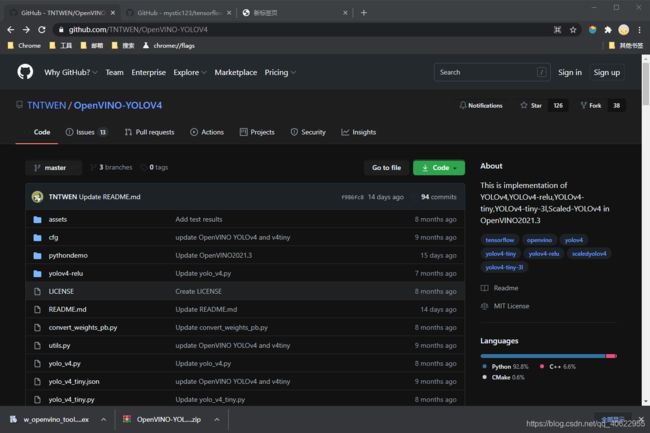Viewport: 650px width, 433px height.
Task: Expand the green Code dropdown
Action: [x=438, y=168]
